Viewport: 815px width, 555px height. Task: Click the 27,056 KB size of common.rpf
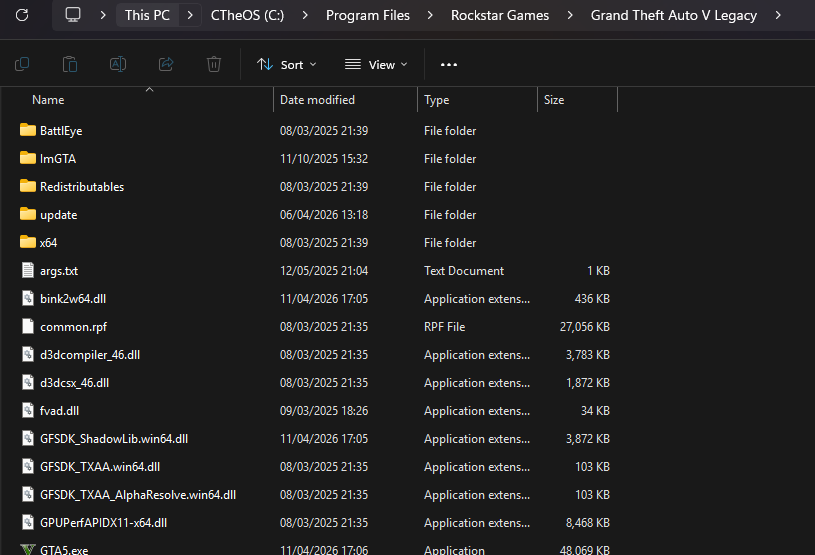pyautogui.click(x=585, y=327)
